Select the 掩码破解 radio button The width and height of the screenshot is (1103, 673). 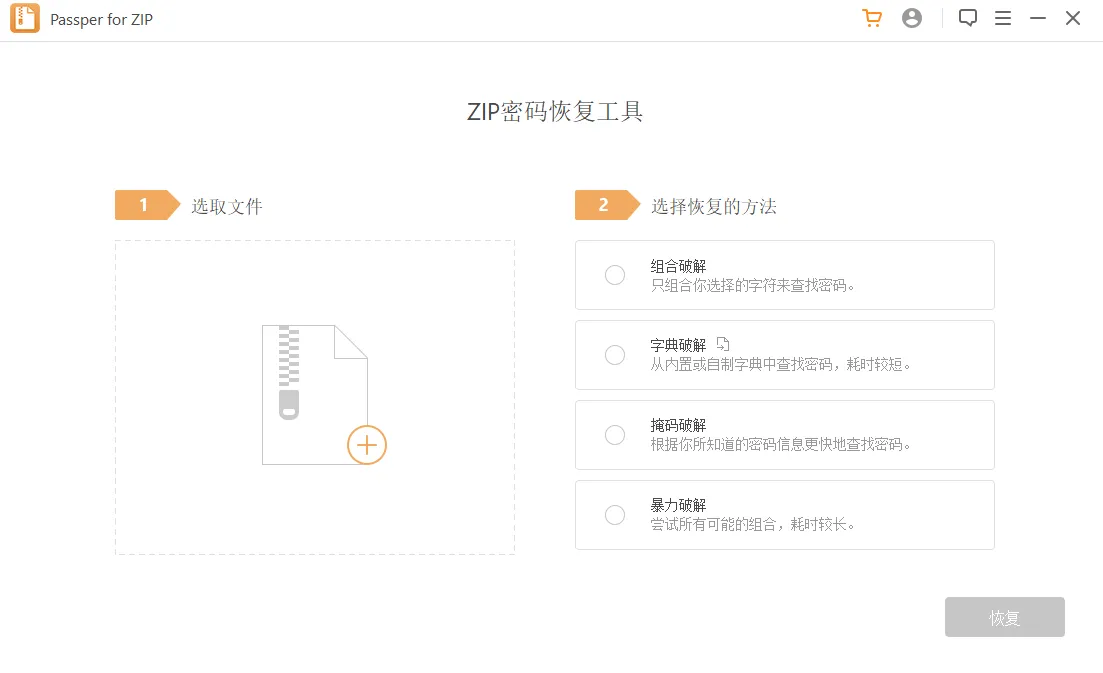(x=615, y=435)
